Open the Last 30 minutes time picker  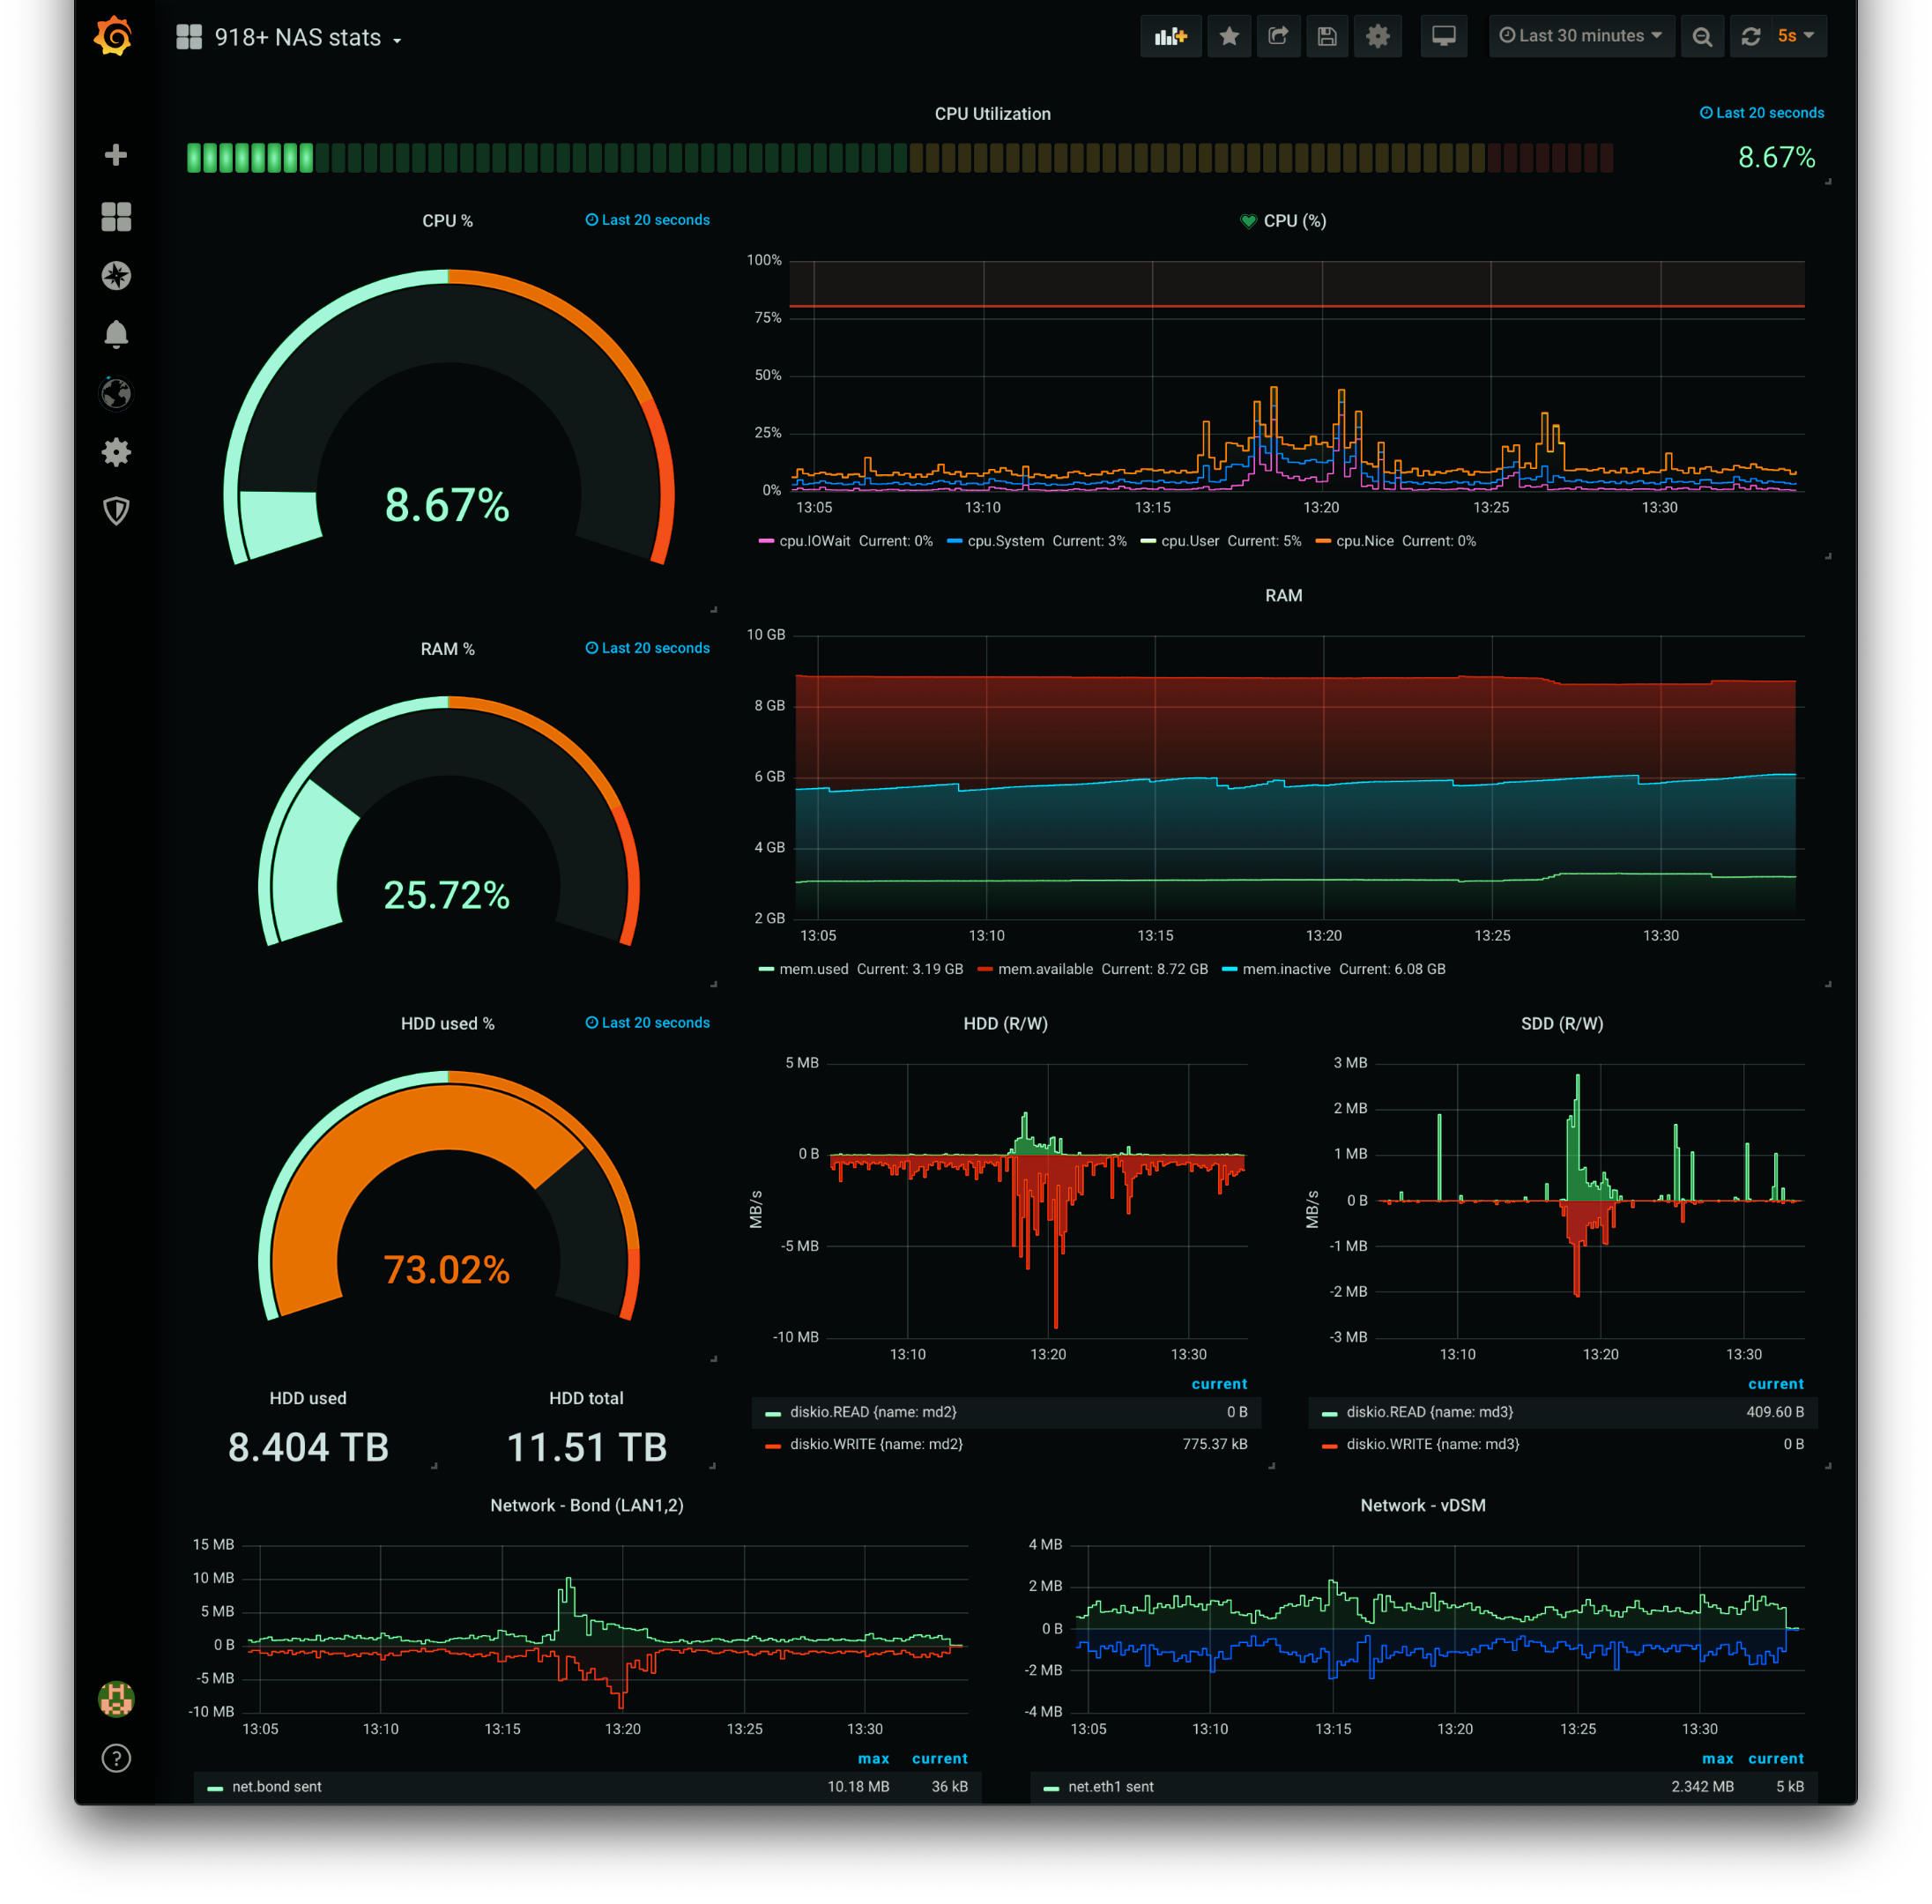click(x=1580, y=37)
